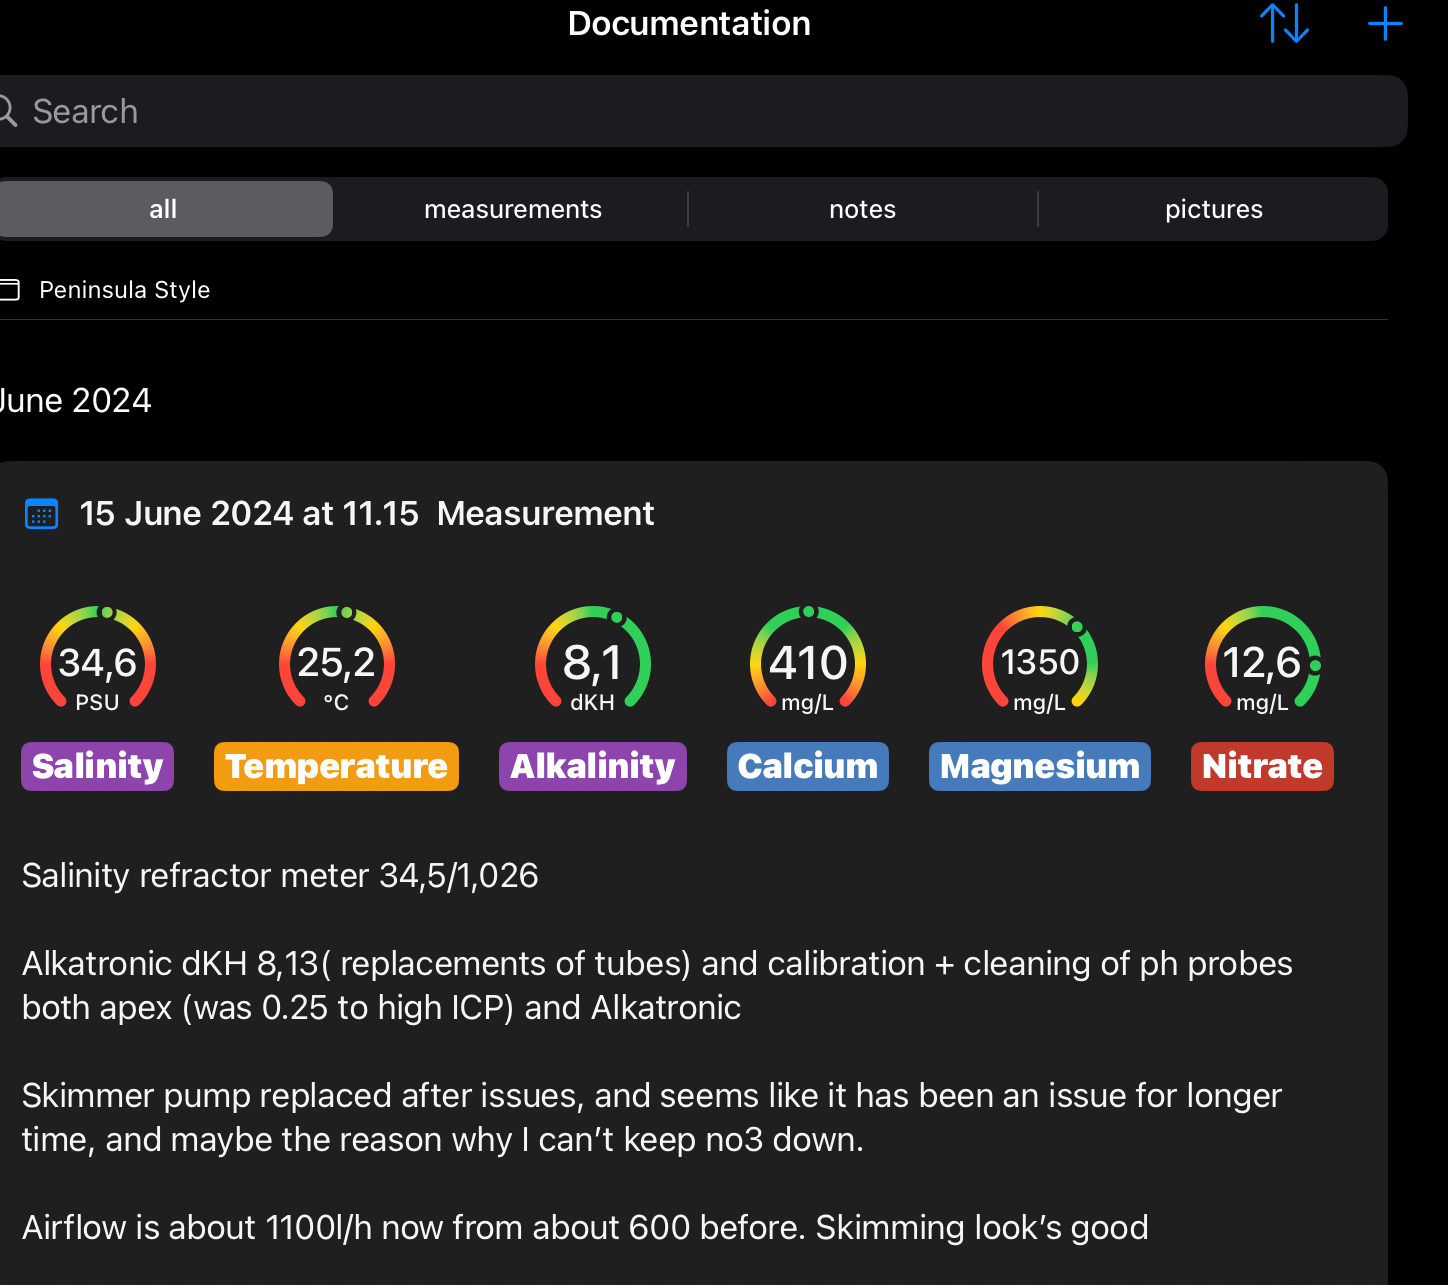Tap the Alkalinity gauge showing 8,1

[593, 661]
